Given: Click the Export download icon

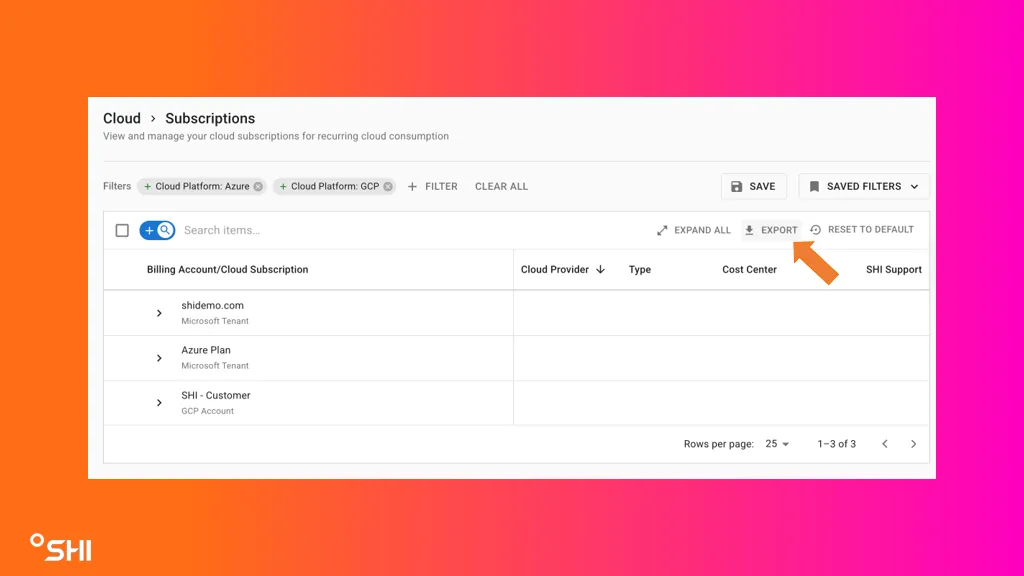Looking at the screenshot, I should click(749, 231).
